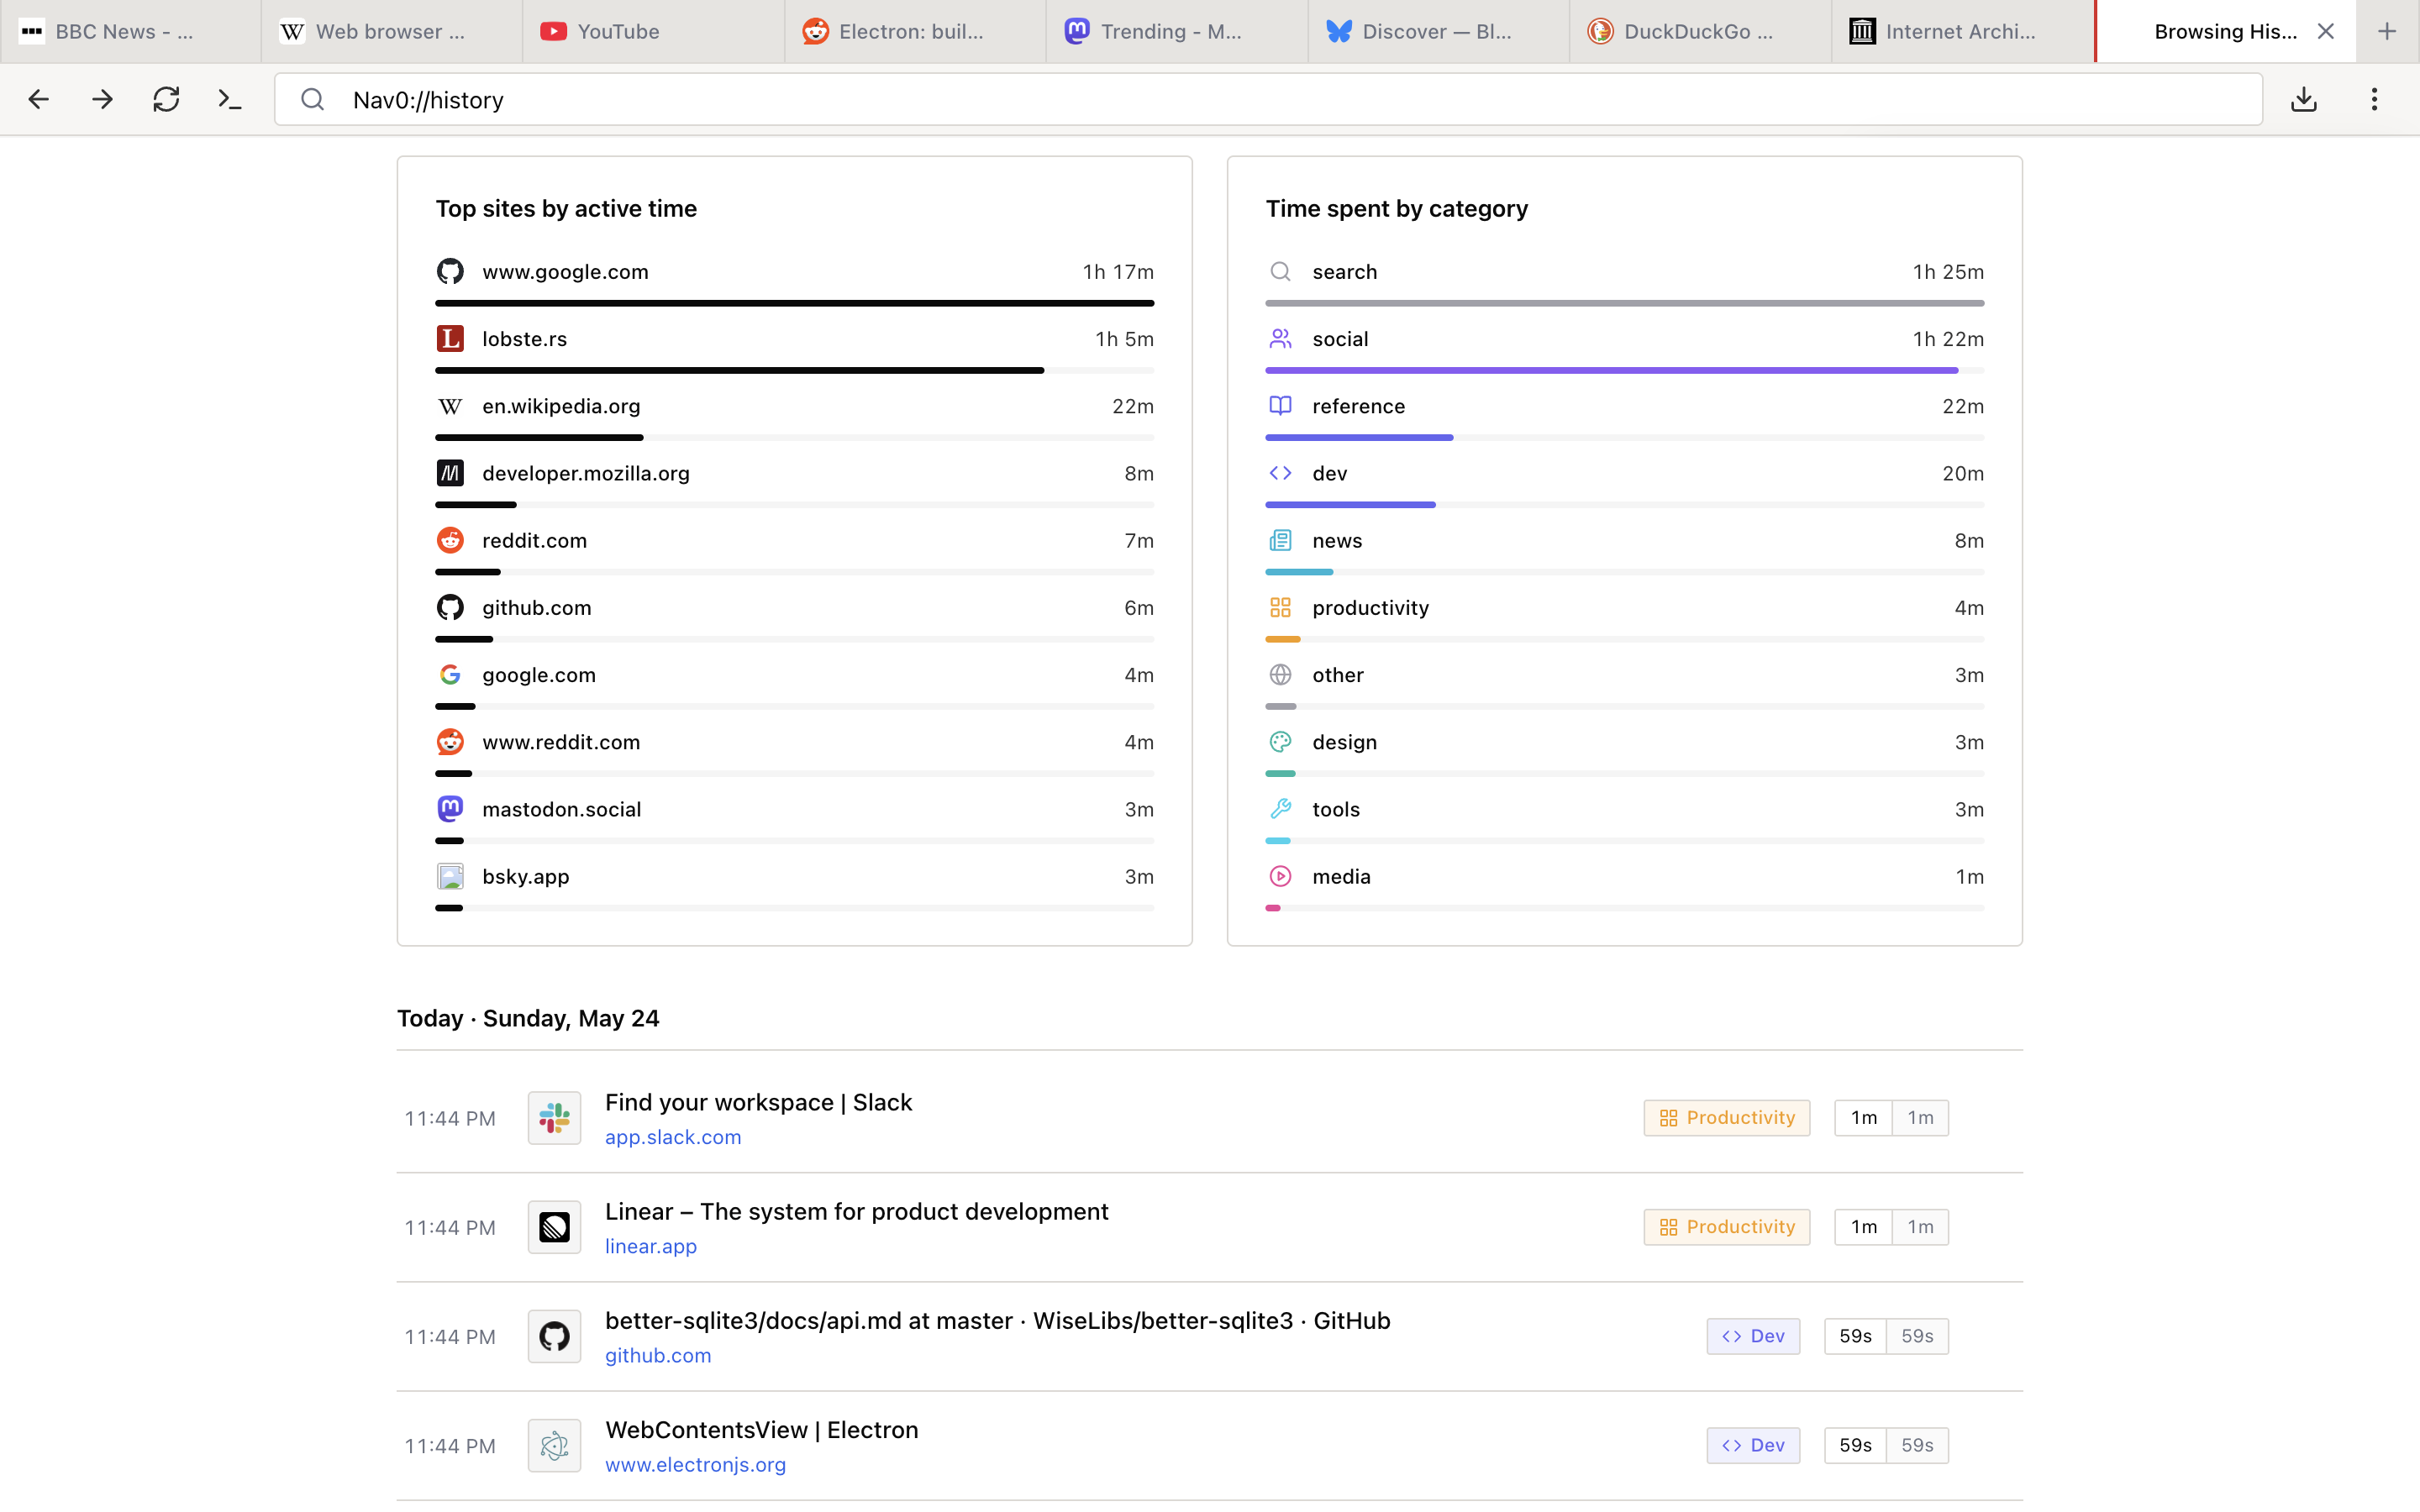Click the www.google.com row icon
The image size is (2420, 1512).
coord(450,271)
